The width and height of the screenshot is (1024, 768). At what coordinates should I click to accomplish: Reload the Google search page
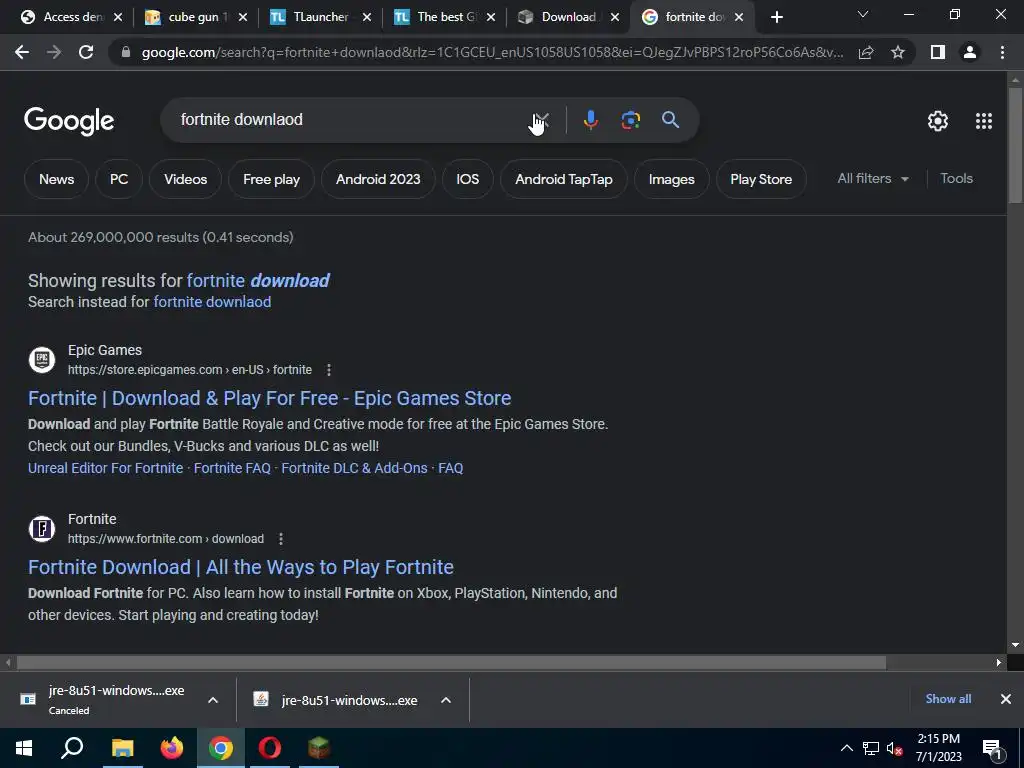point(86,52)
